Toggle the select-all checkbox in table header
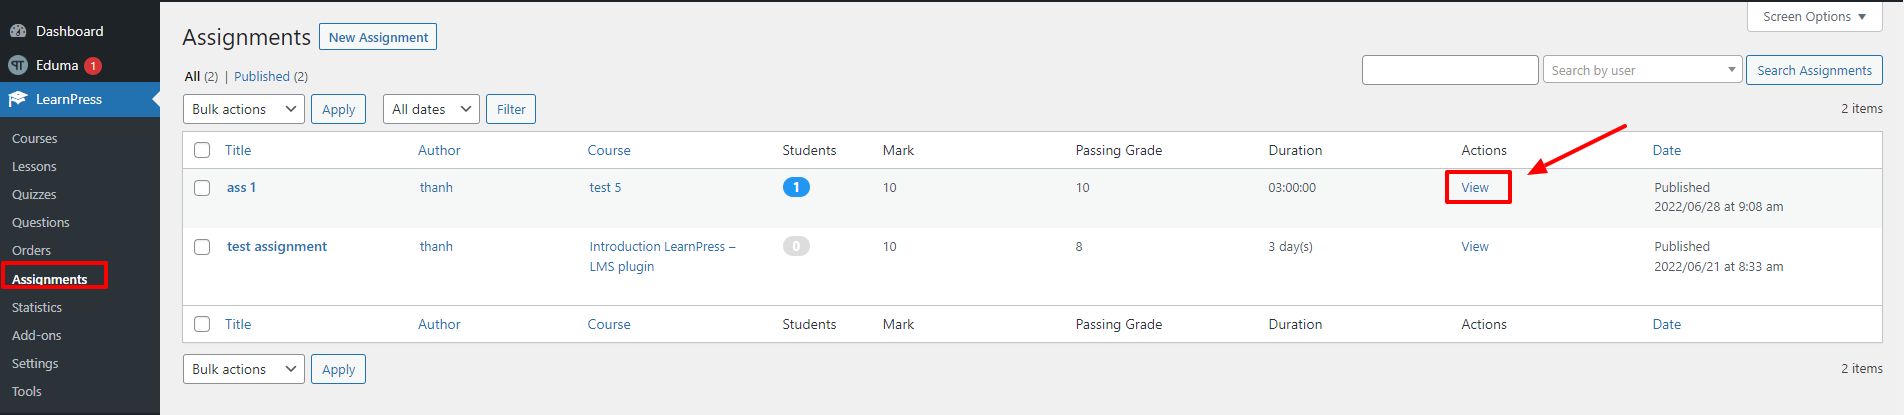The width and height of the screenshot is (1904, 415). (202, 150)
